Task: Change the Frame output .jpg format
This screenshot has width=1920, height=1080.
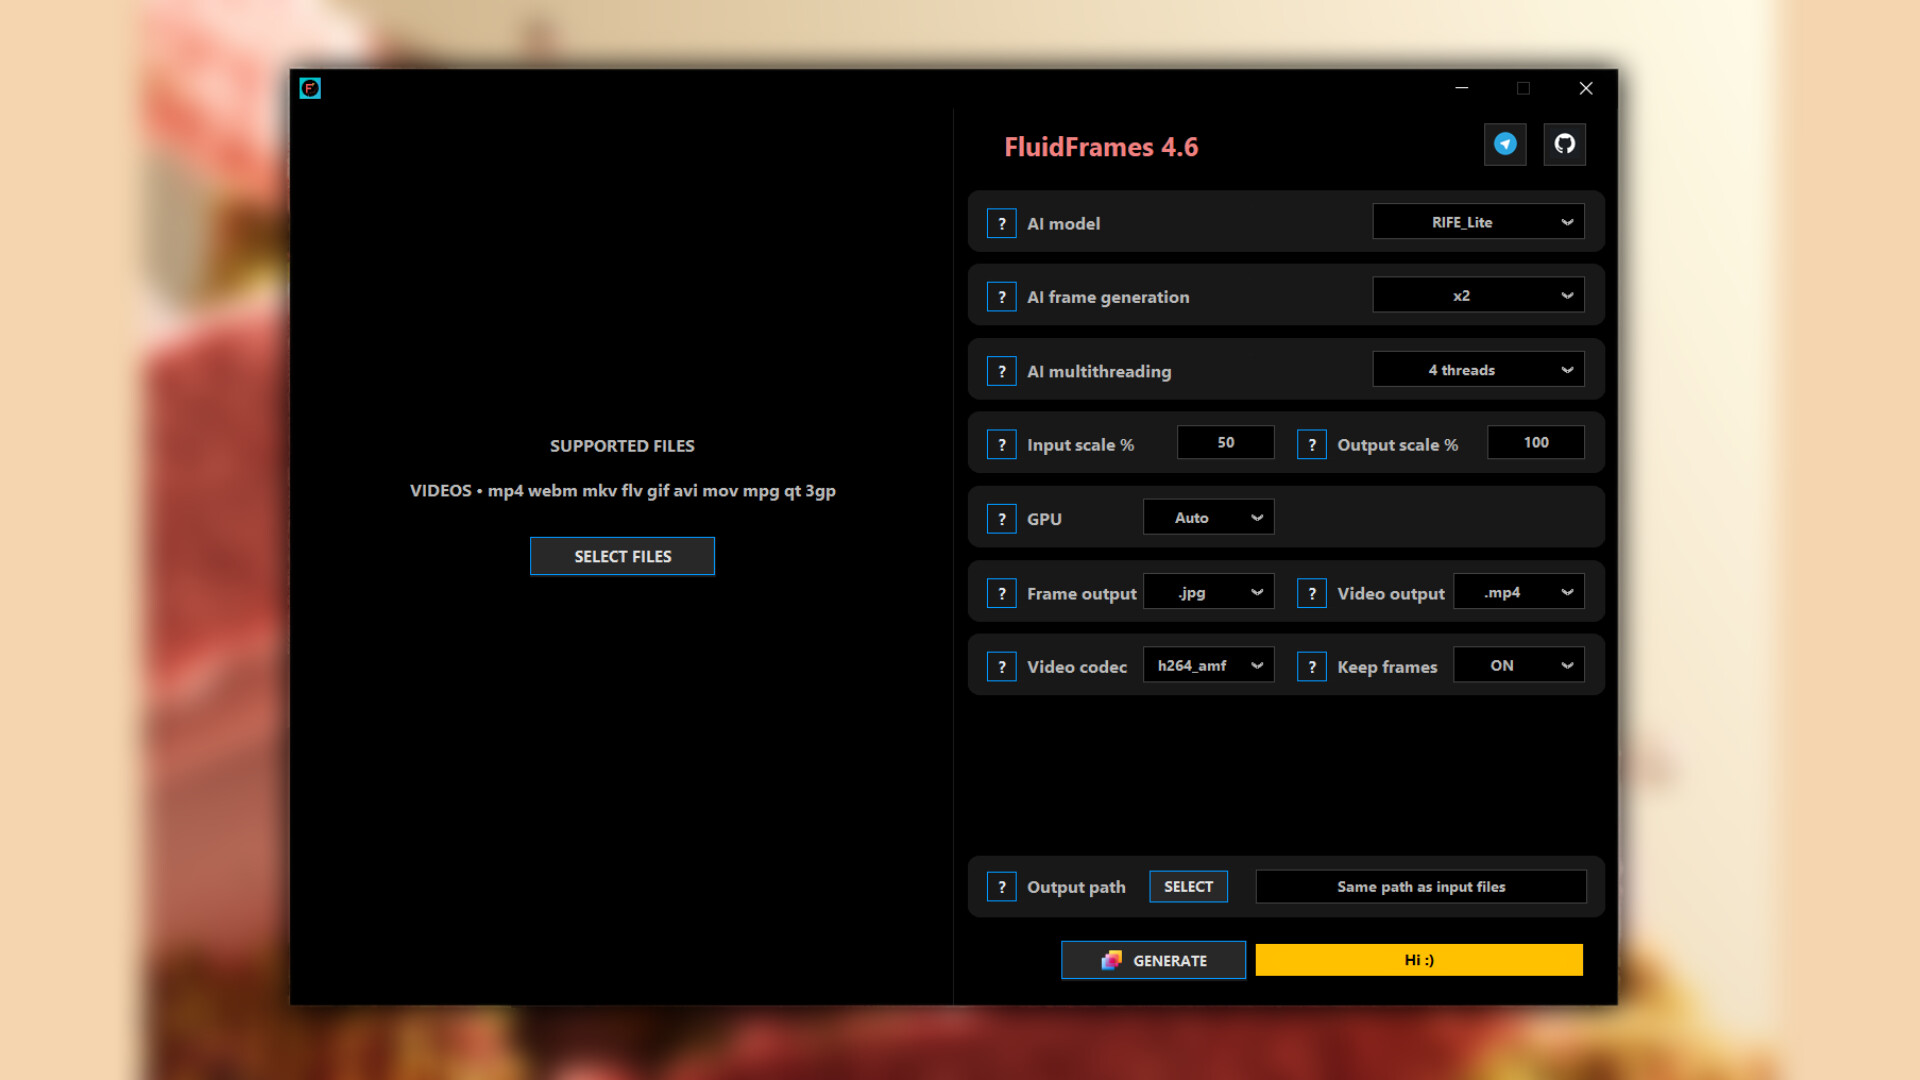Action: (1208, 592)
